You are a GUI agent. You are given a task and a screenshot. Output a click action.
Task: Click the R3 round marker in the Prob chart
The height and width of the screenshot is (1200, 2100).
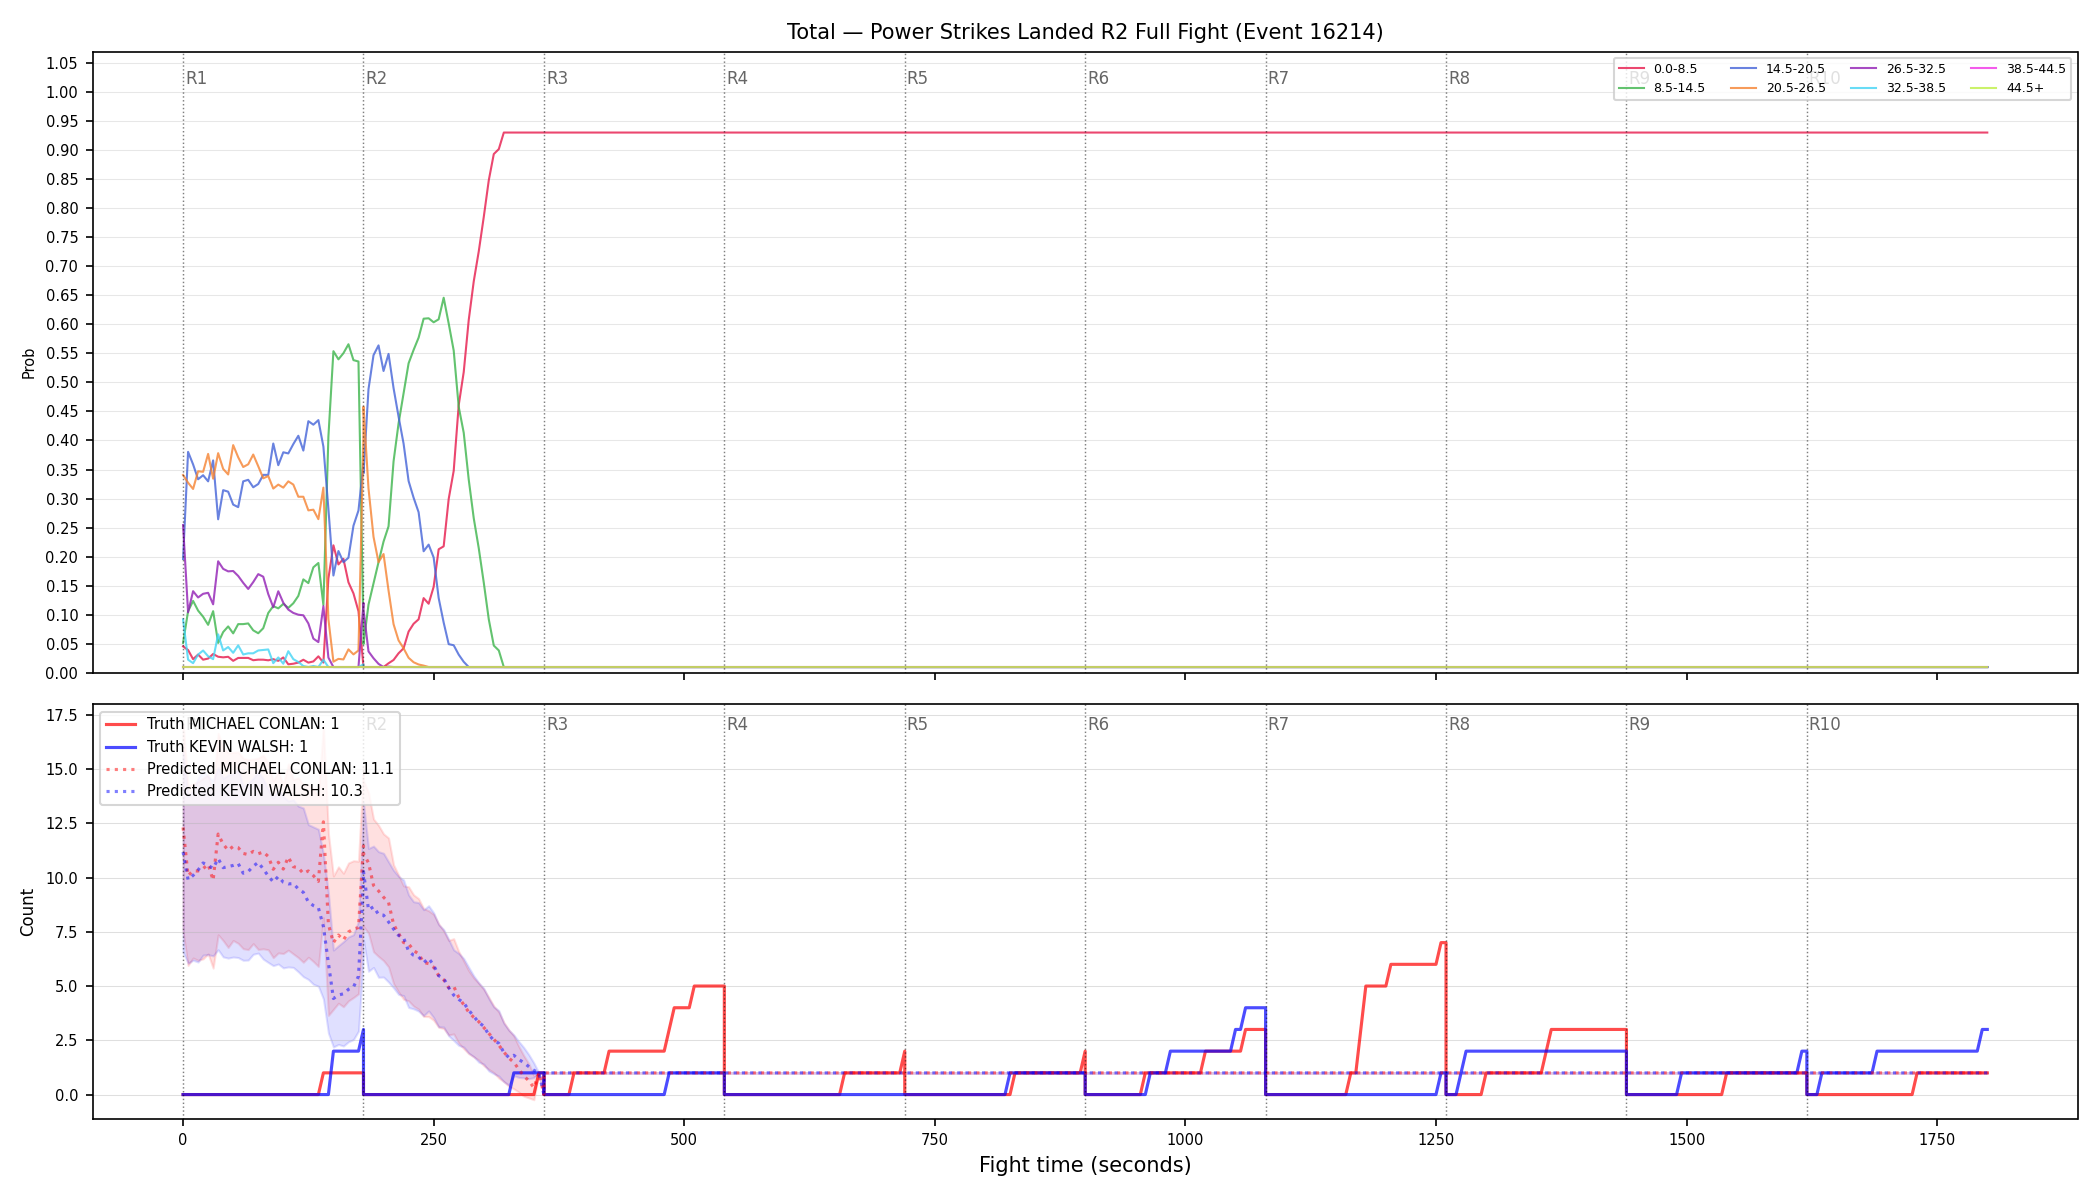tap(557, 78)
